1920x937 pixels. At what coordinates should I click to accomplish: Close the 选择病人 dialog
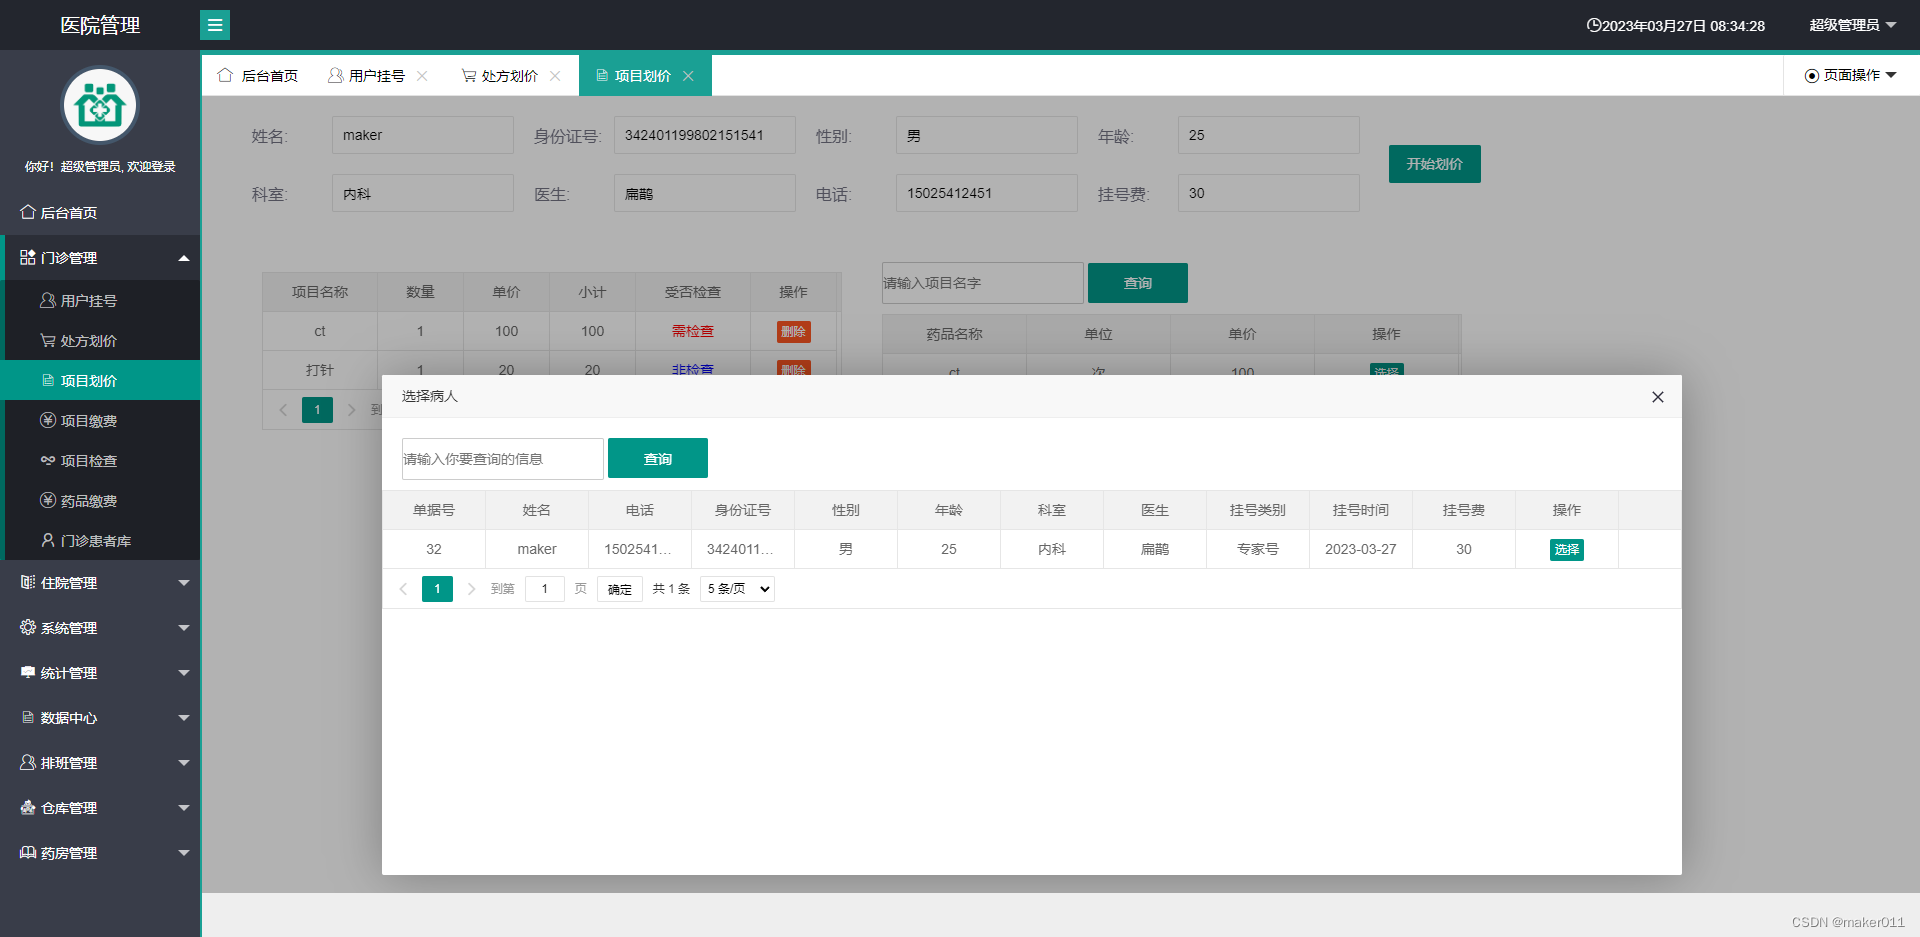pyautogui.click(x=1658, y=397)
